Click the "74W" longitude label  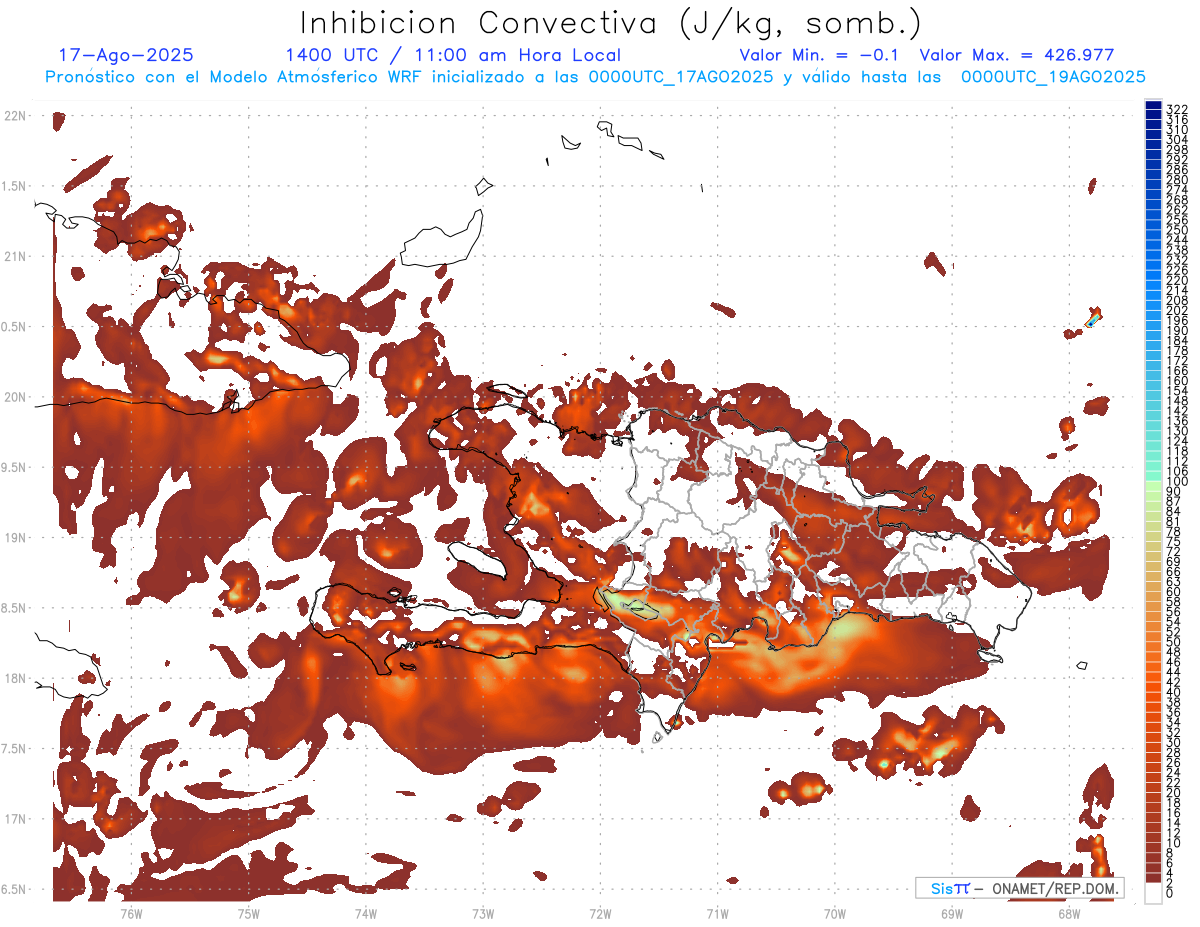(366, 914)
